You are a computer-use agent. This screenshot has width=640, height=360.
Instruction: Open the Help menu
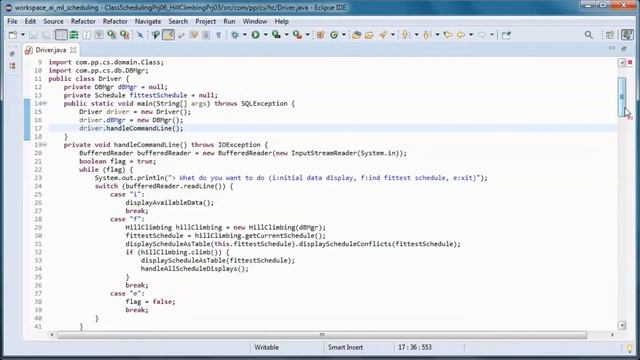click(x=282, y=21)
